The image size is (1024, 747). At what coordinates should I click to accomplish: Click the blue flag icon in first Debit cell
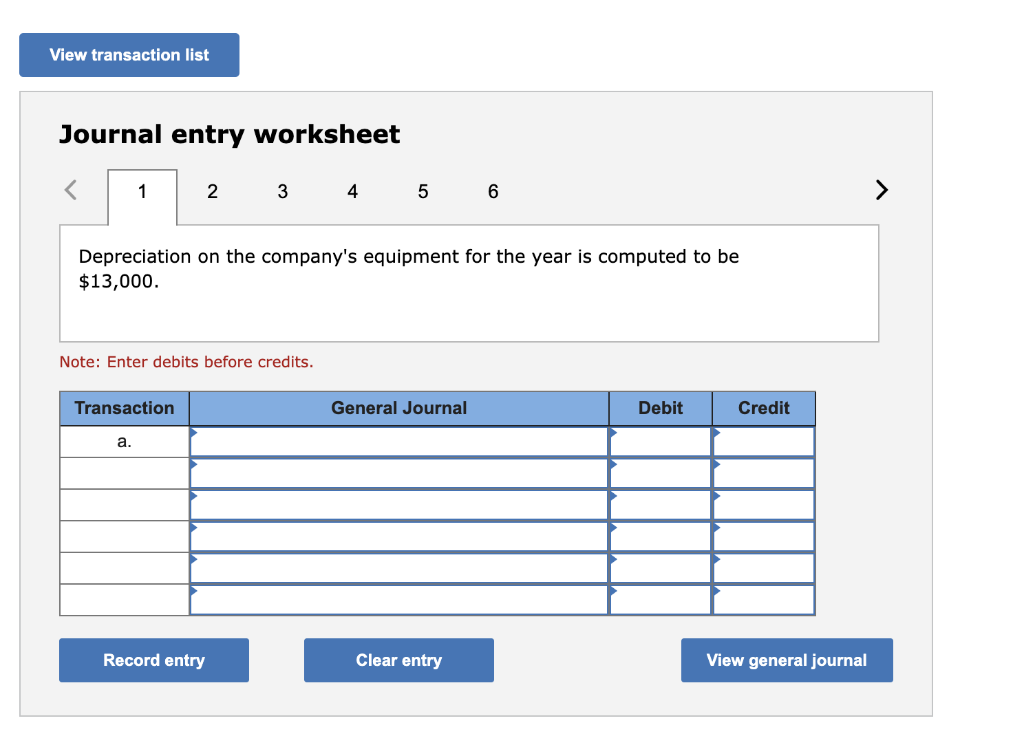point(613,434)
